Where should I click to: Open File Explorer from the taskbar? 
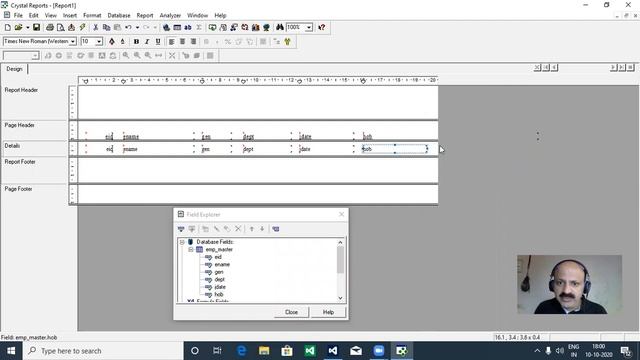[x=264, y=351]
